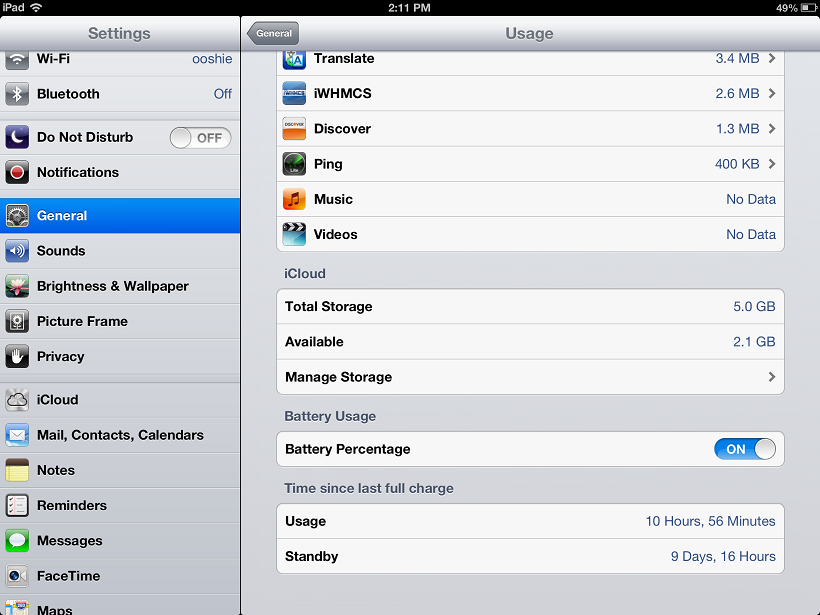The image size is (820, 615).
Task: Open Messages settings entry
Action: tap(120, 541)
